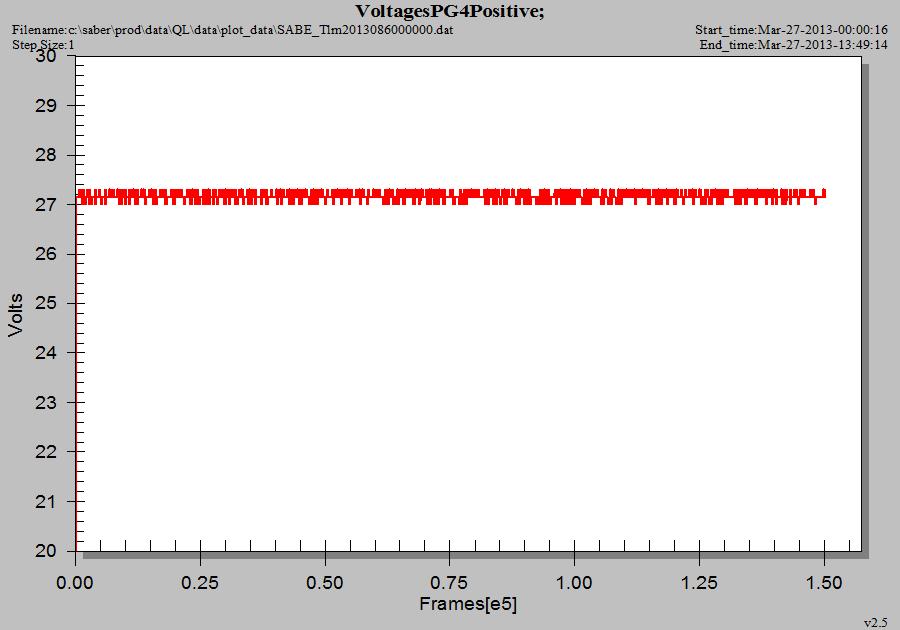900x630 pixels.
Task: Click the "Step Size:1" label
Action: click(x=43, y=45)
